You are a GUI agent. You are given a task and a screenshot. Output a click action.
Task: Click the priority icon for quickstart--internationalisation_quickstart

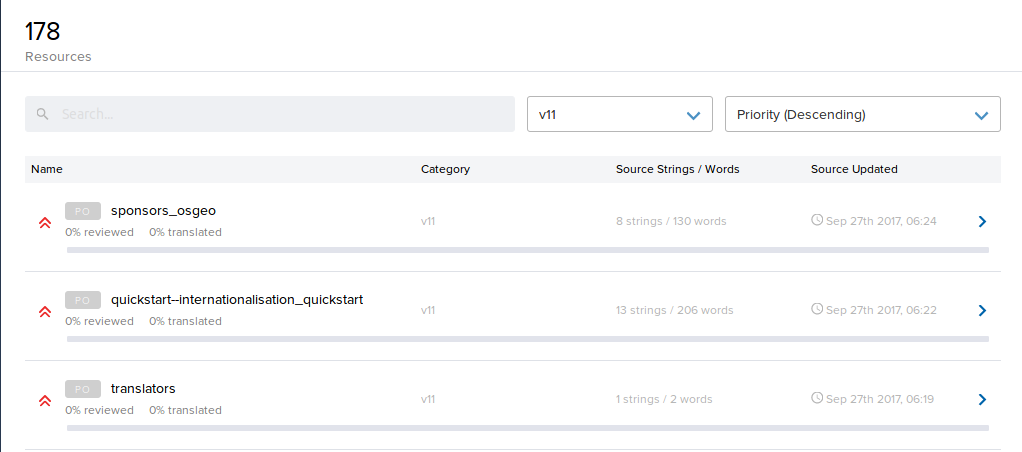pyautogui.click(x=44, y=312)
